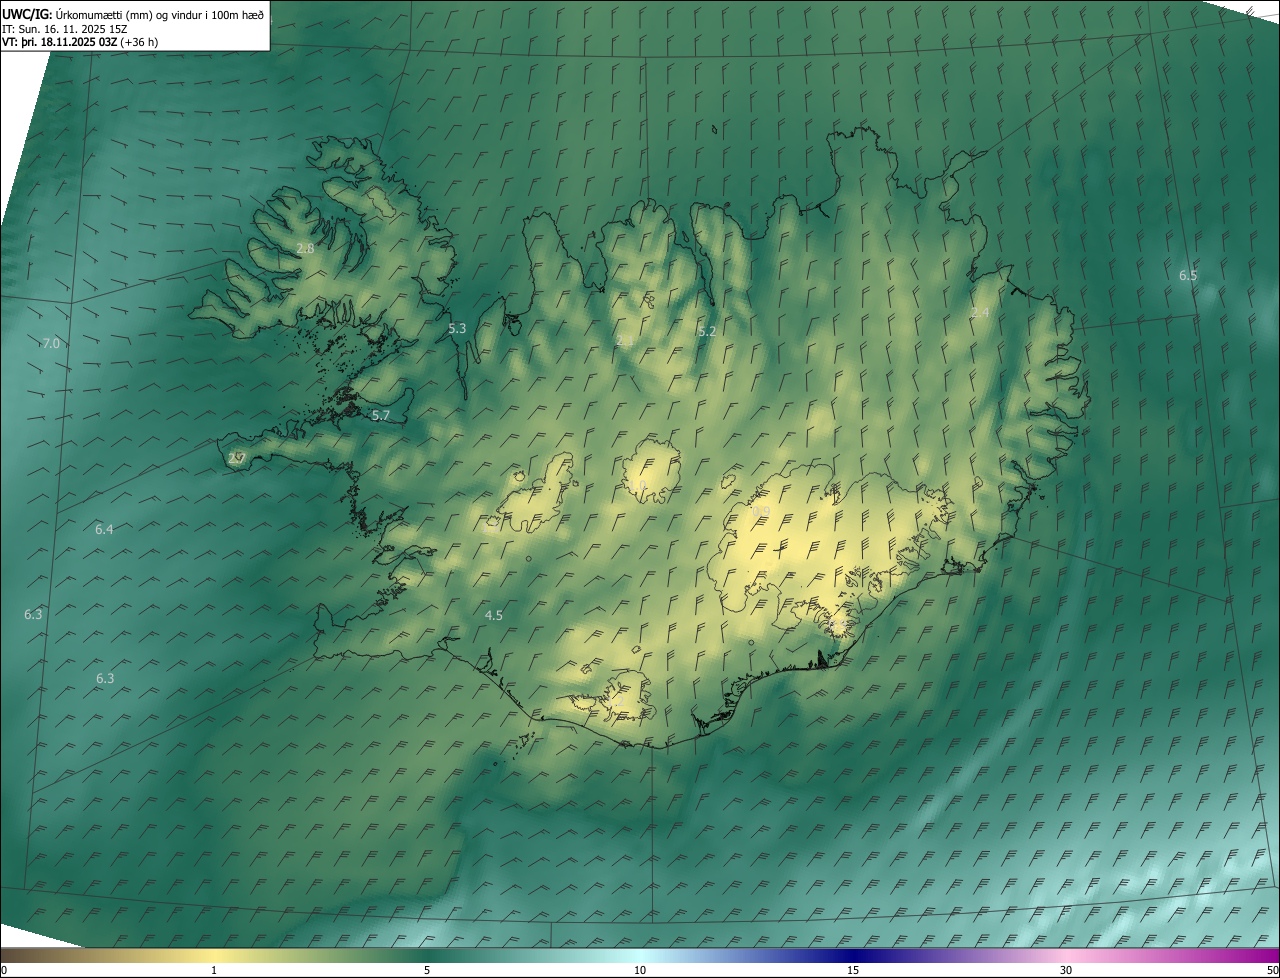Click the pale yellow section of the colorbar
Screen dimensions: 1280x978
(214, 955)
